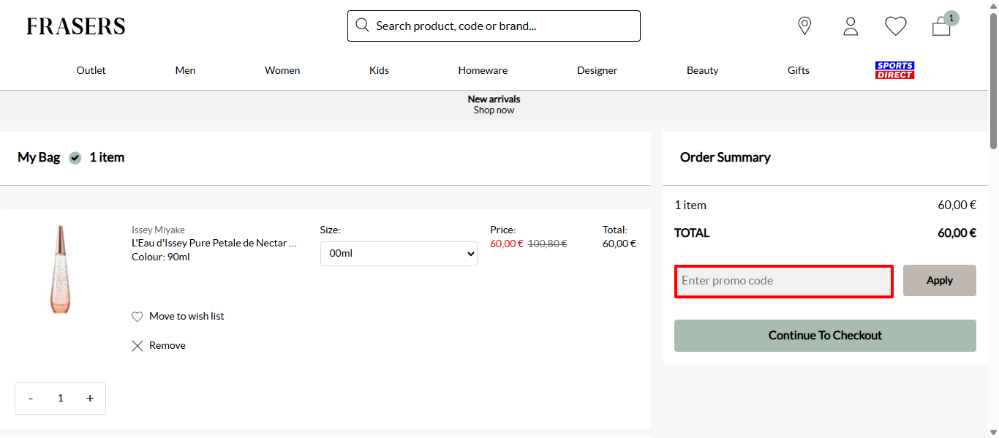Continue To Checkout
Screen dimensions: 999x438
click(825, 335)
